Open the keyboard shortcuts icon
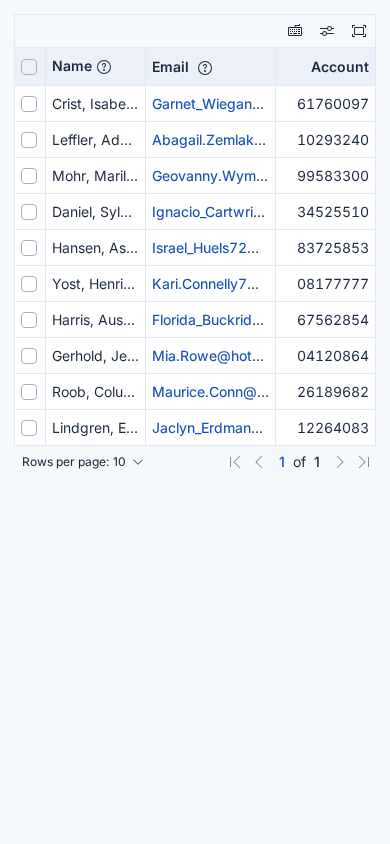 point(295,31)
